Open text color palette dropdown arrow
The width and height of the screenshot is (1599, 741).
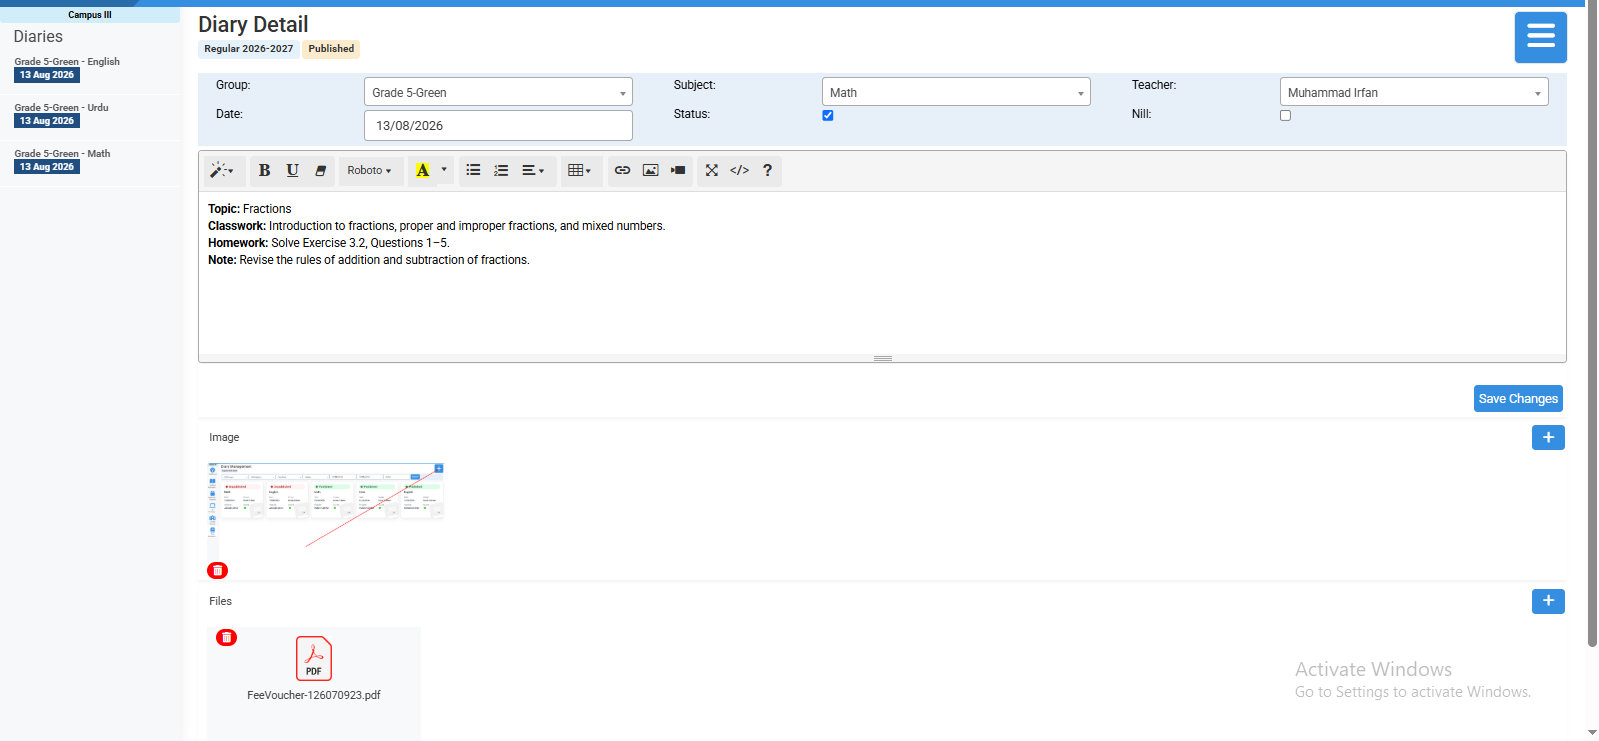click(444, 171)
